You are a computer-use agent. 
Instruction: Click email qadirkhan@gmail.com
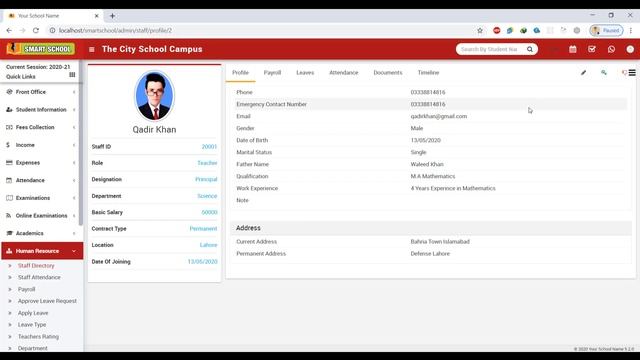[x=439, y=116]
